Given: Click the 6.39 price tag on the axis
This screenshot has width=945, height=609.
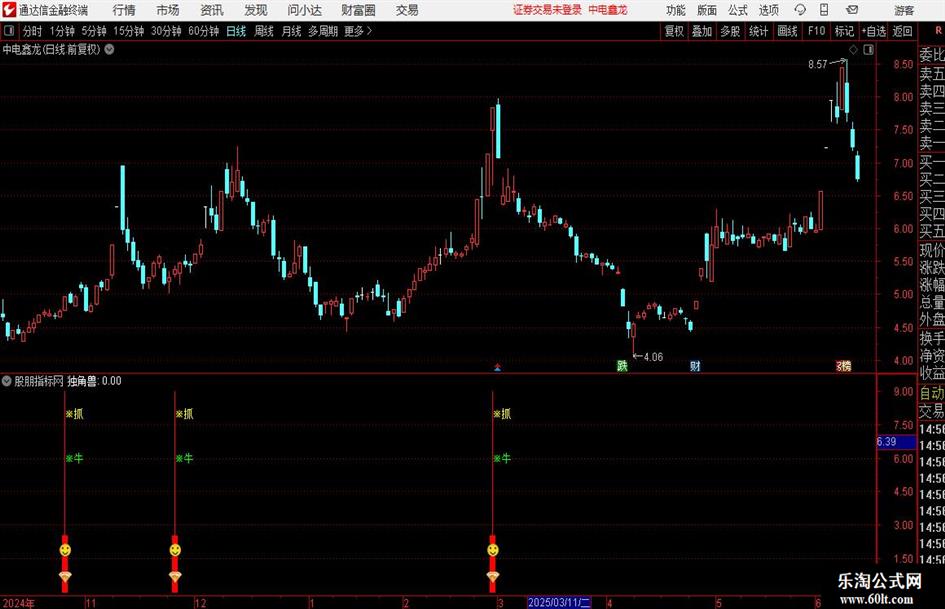Looking at the screenshot, I should (896, 441).
